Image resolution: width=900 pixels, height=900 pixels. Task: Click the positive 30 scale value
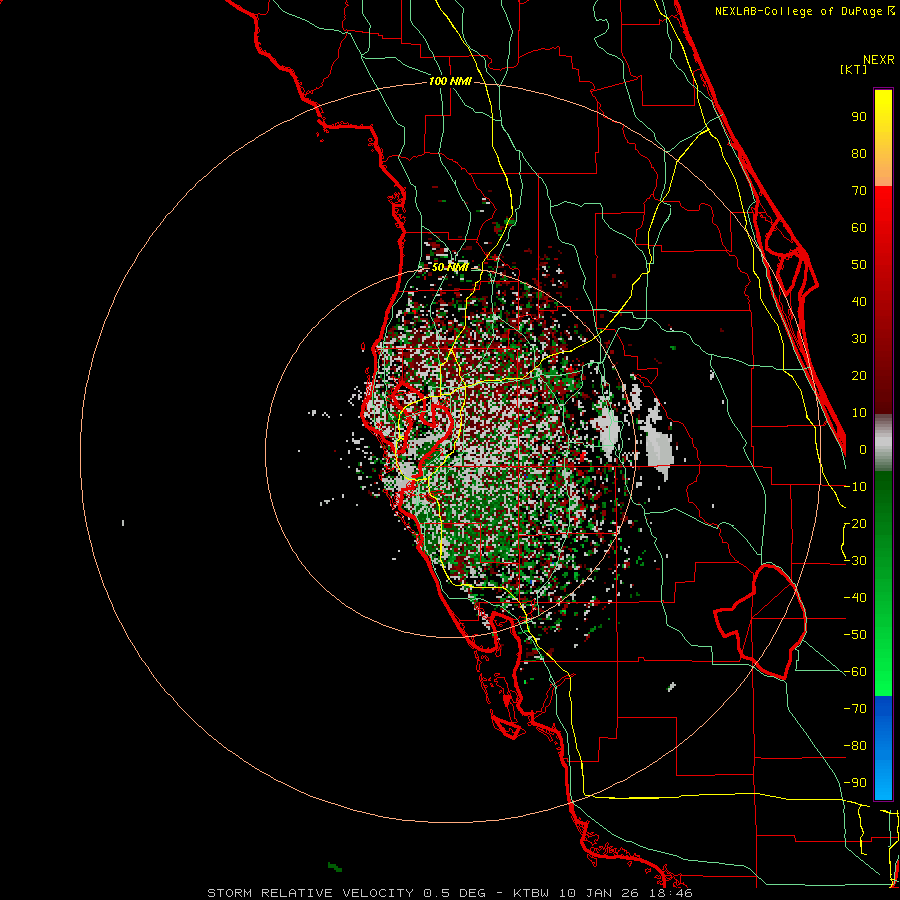click(x=859, y=339)
